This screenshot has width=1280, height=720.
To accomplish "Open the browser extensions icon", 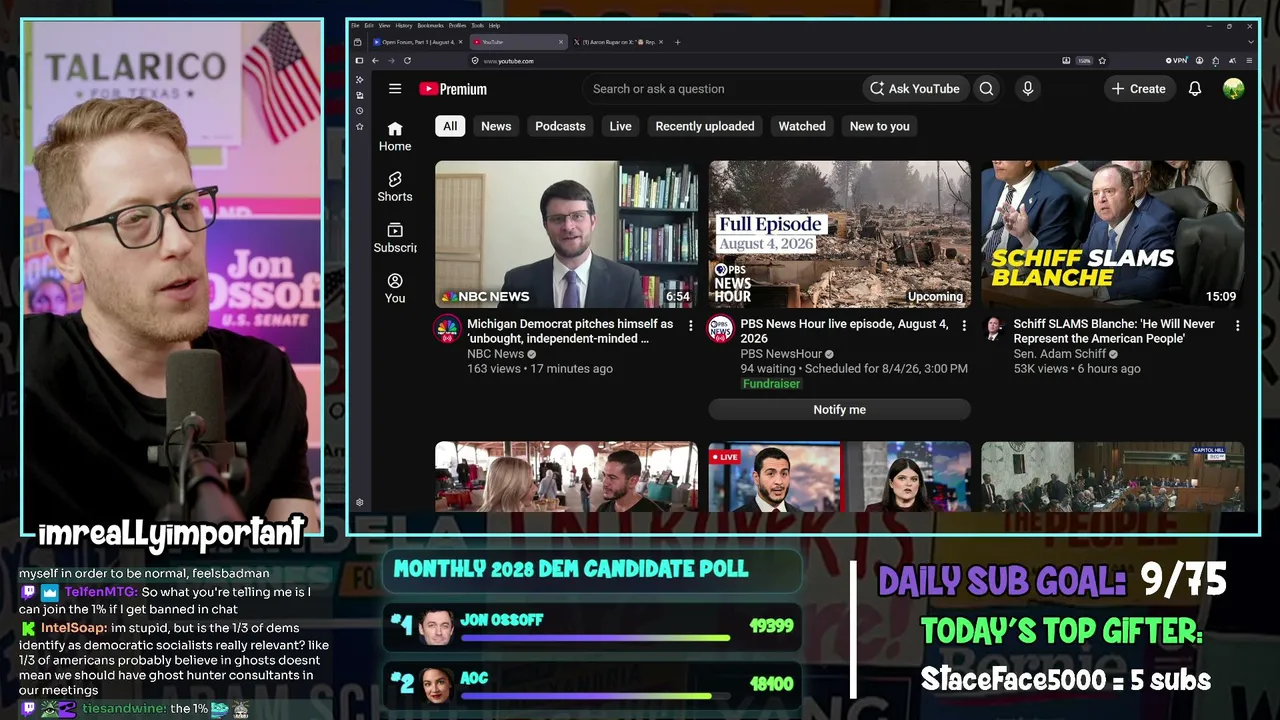I will [x=1216, y=61].
